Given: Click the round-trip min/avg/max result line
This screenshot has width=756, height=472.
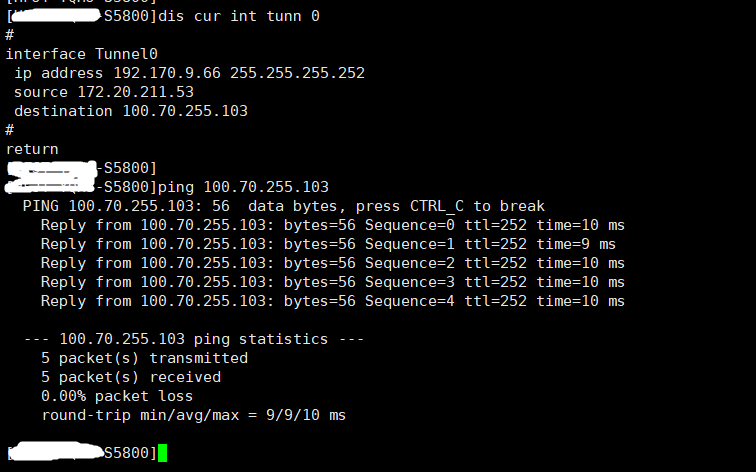Looking at the screenshot, I should pyautogui.click(x=193, y=415).
